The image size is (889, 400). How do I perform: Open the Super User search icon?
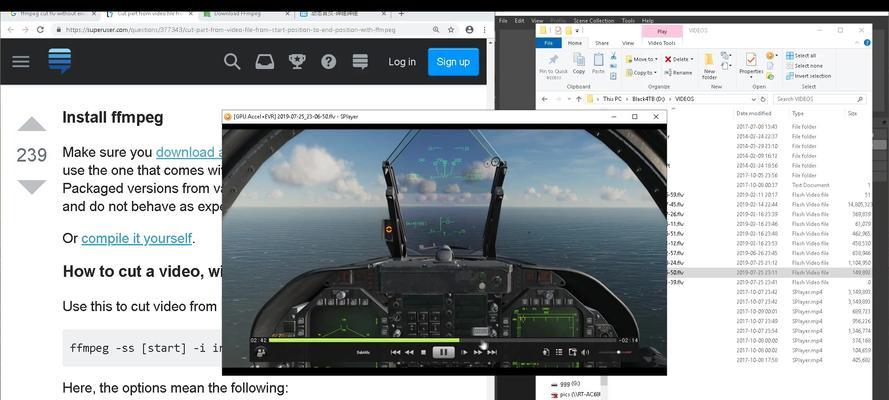232,61
